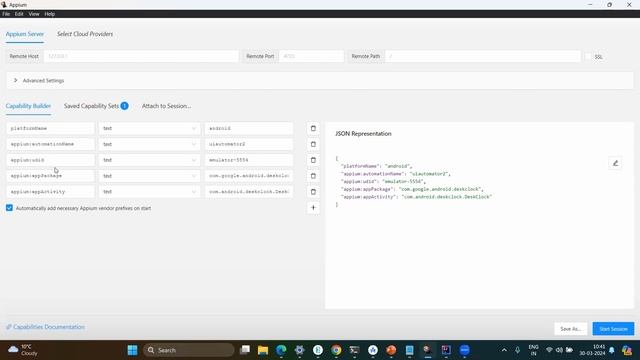Open the Help menu
The height and width of the screenshot is (360, 640).
coord(50,14)
